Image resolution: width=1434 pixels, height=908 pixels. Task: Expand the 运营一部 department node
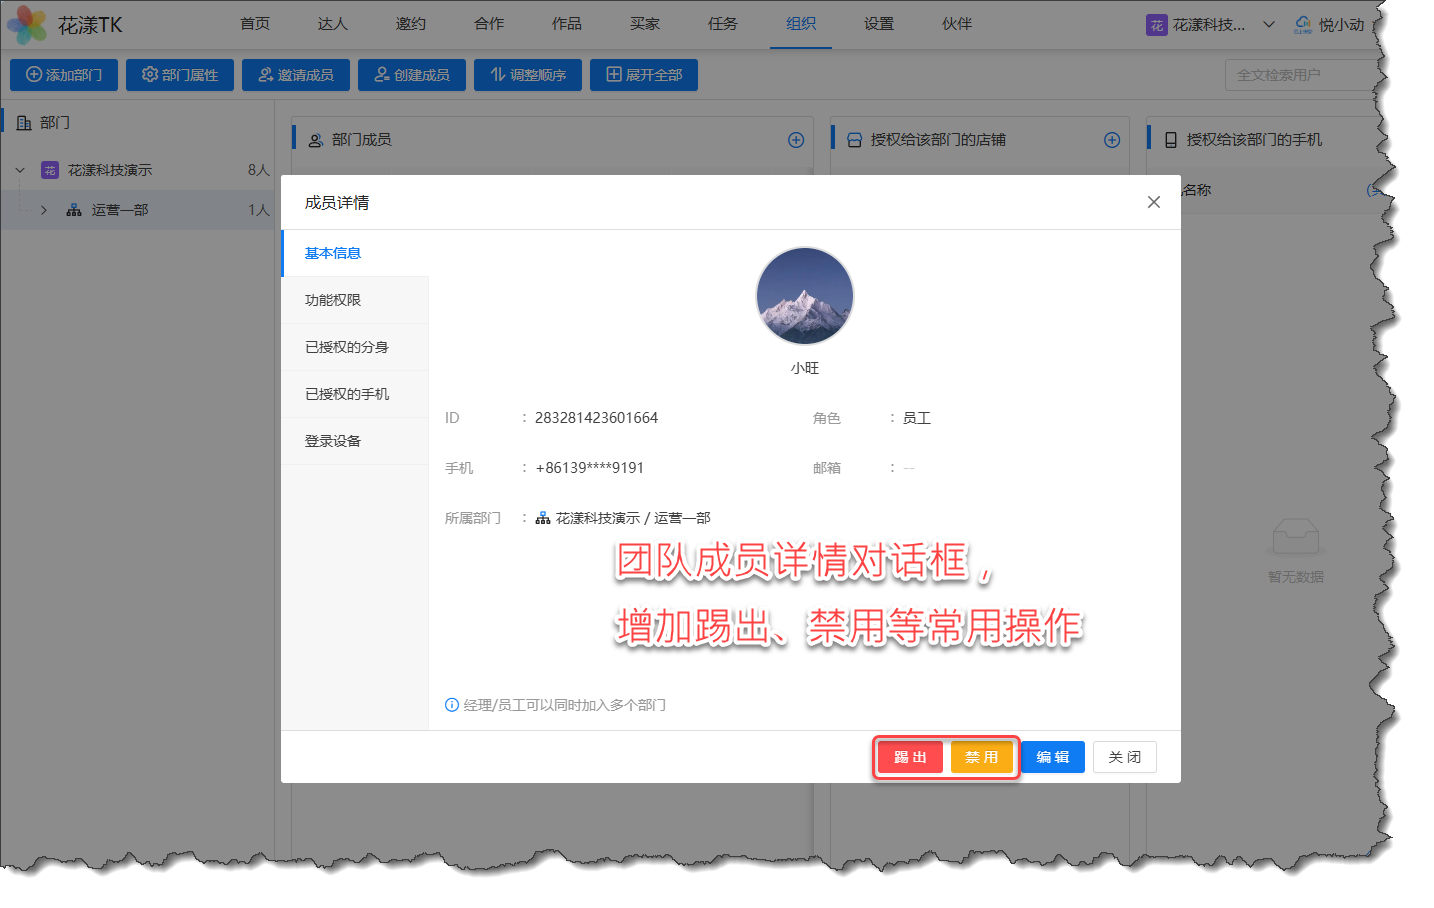[44, 210]
